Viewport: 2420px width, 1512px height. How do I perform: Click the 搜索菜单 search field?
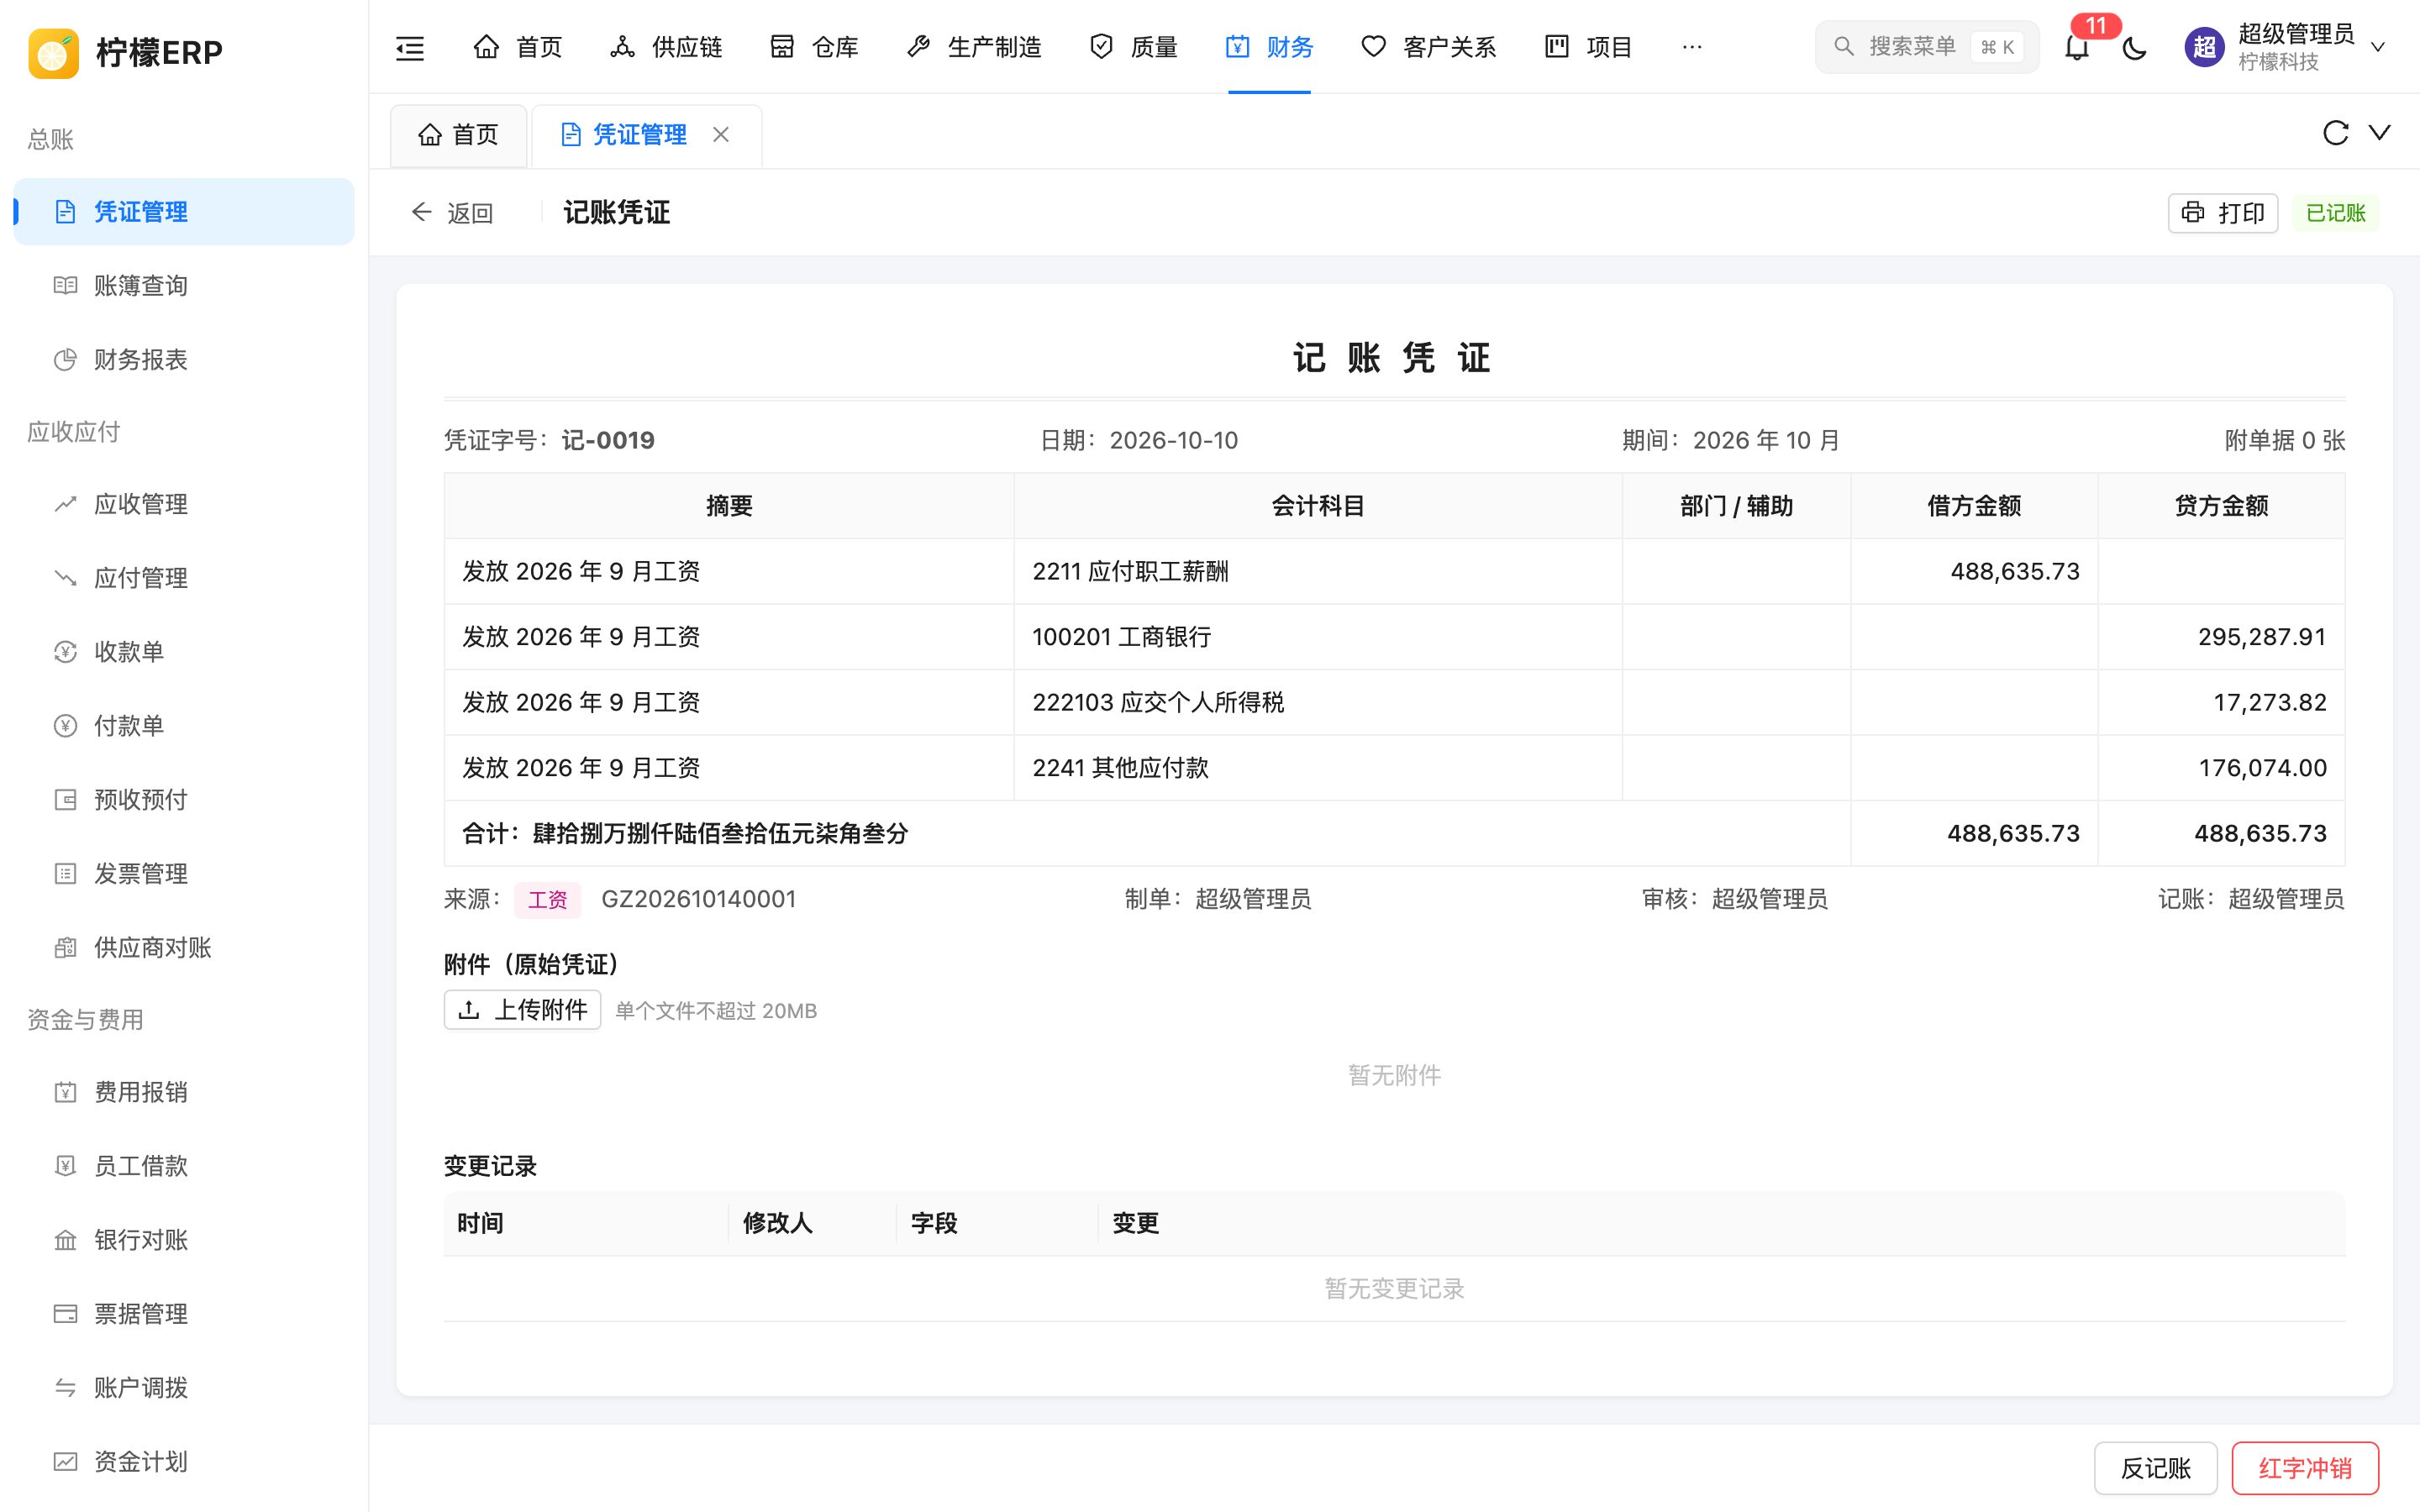[x=1926, y=47]
